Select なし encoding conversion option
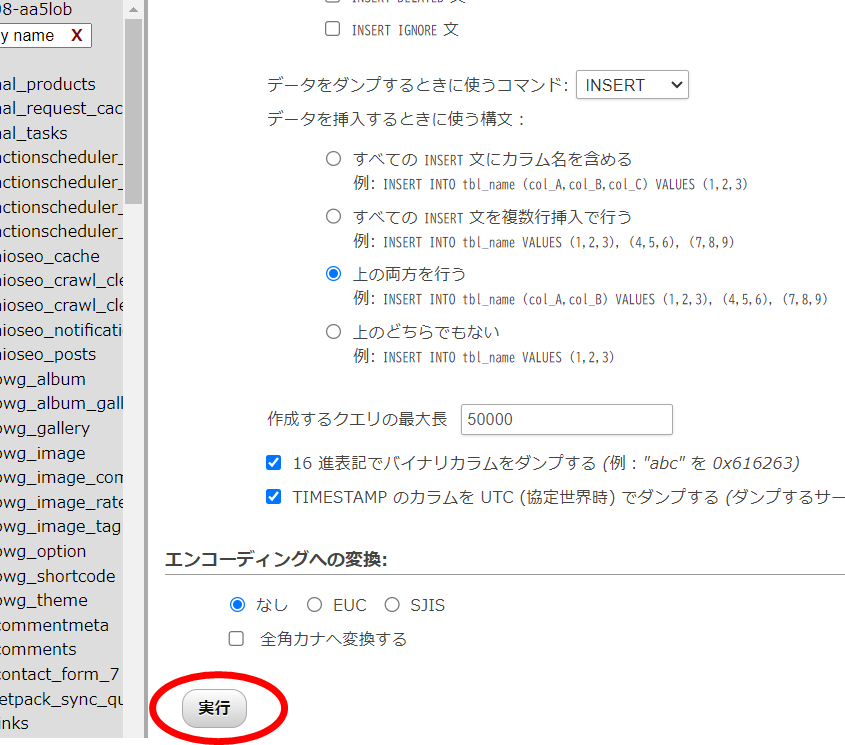 237,605
